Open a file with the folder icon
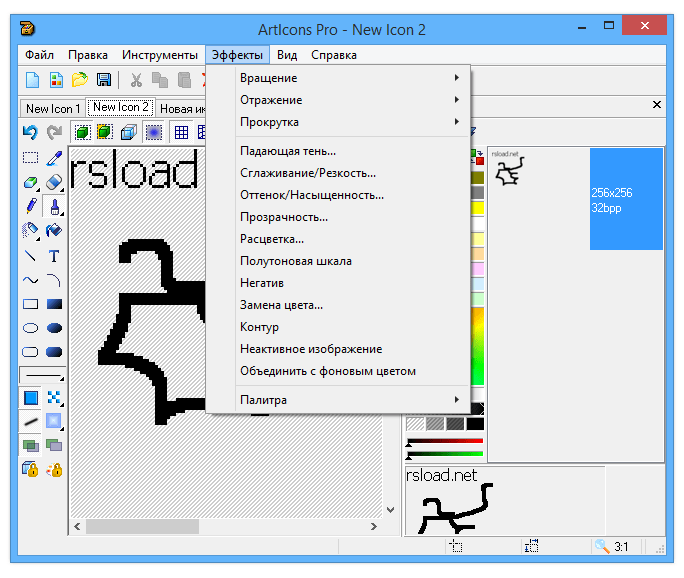Viewport: 684px width, 578px height. tap(80, 80)
